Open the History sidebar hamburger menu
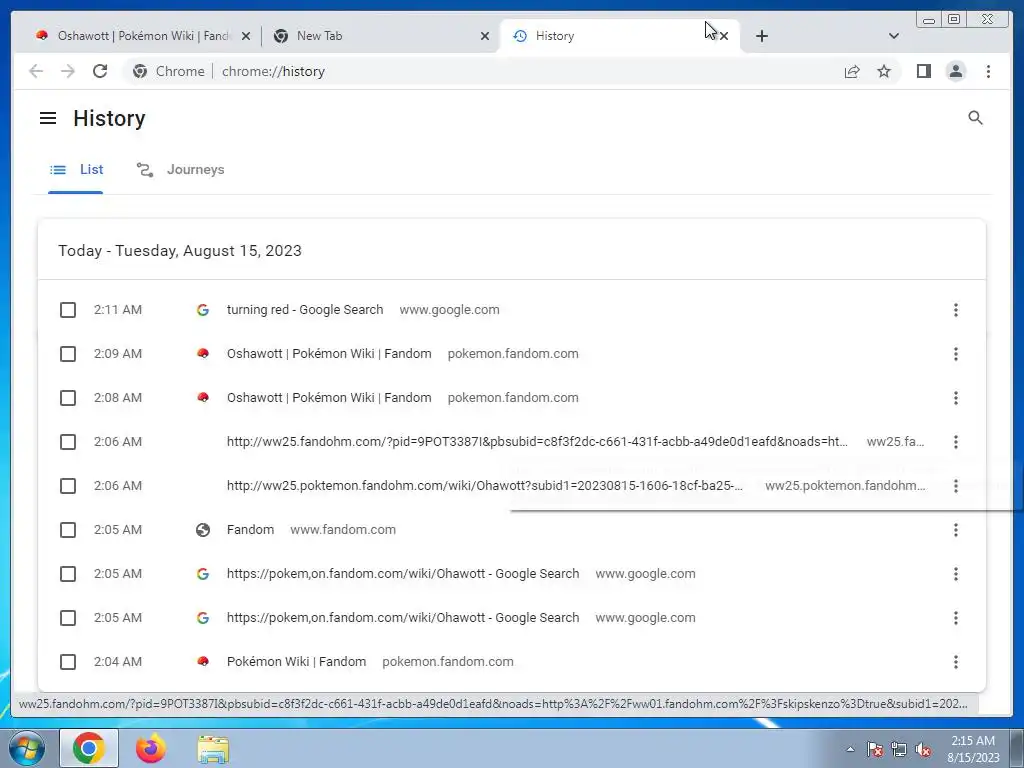Screen dimensions: 1024x768 point(48,118)
